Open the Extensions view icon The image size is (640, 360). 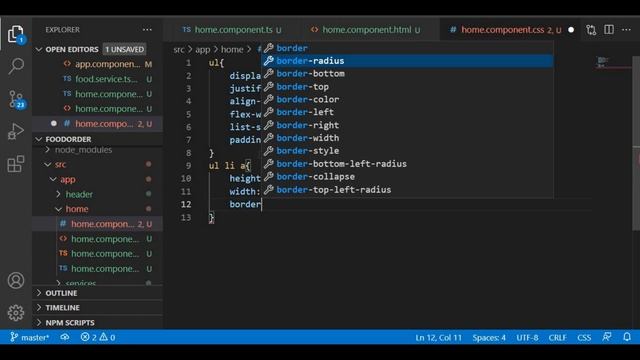(16, 164)
